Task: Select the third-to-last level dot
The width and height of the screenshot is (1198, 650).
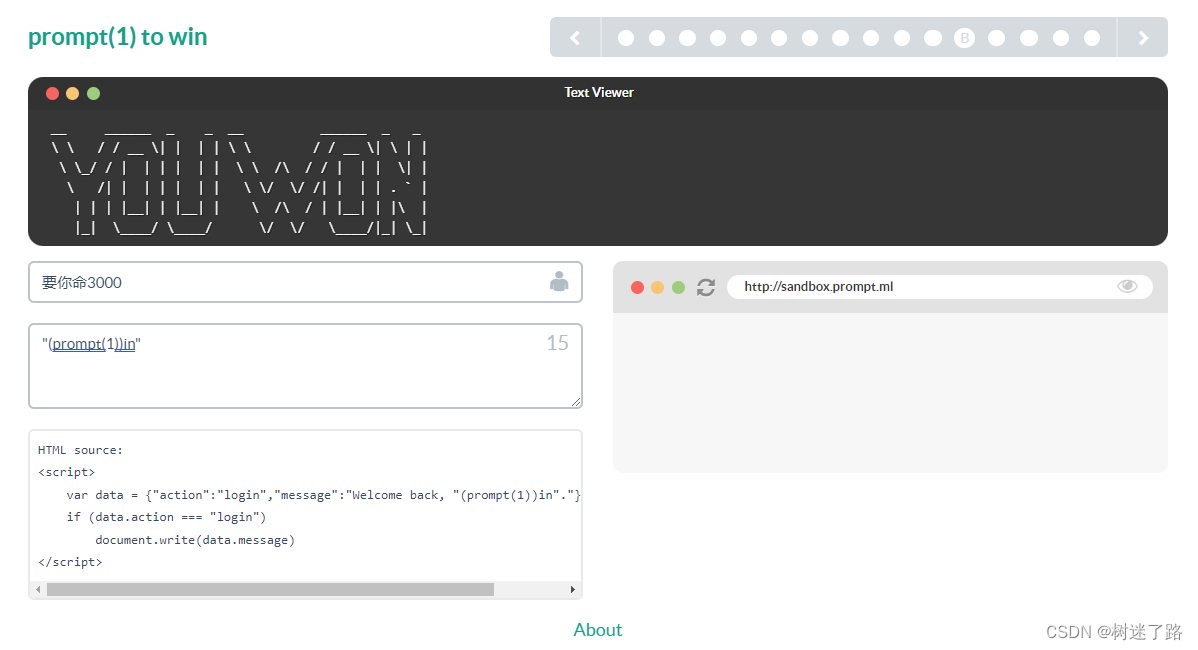Action: click(x=1029, y=37)
